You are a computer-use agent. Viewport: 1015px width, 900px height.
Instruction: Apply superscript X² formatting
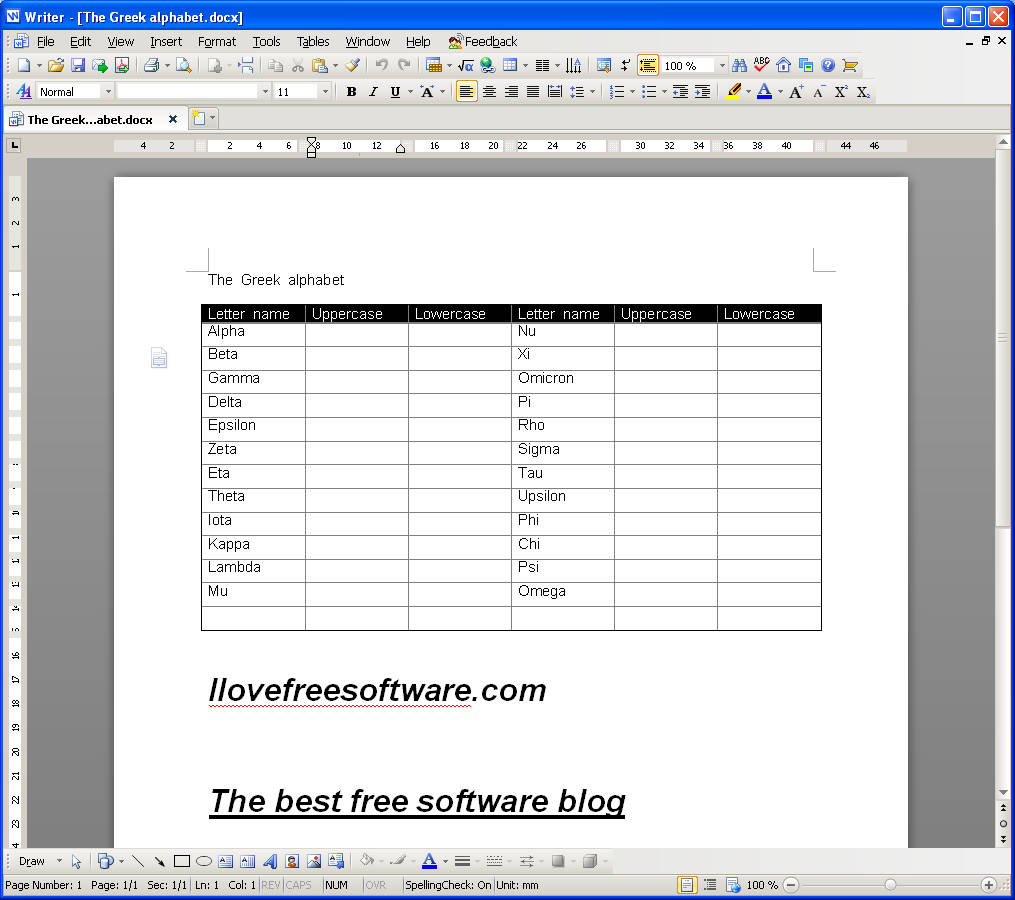tap(840, 92)
